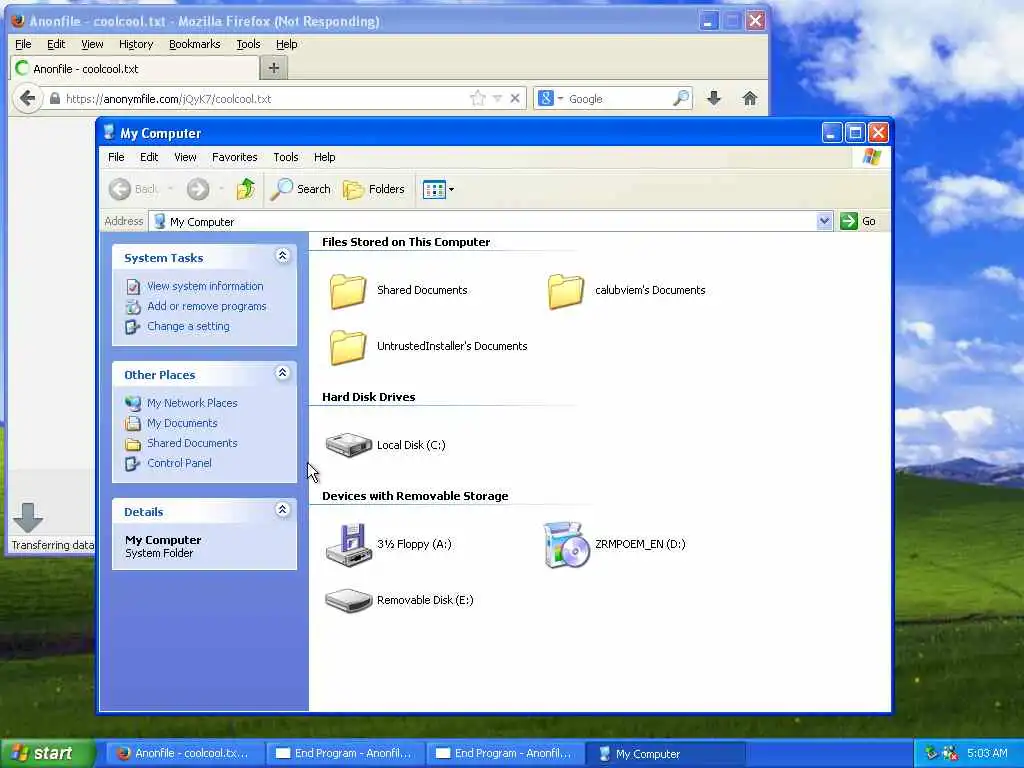Select the Anonfile - coolcool.txt Firefox tab
Image resolution: width=1024 pixels, height=768 pixels.
click(x=135, y=69)
